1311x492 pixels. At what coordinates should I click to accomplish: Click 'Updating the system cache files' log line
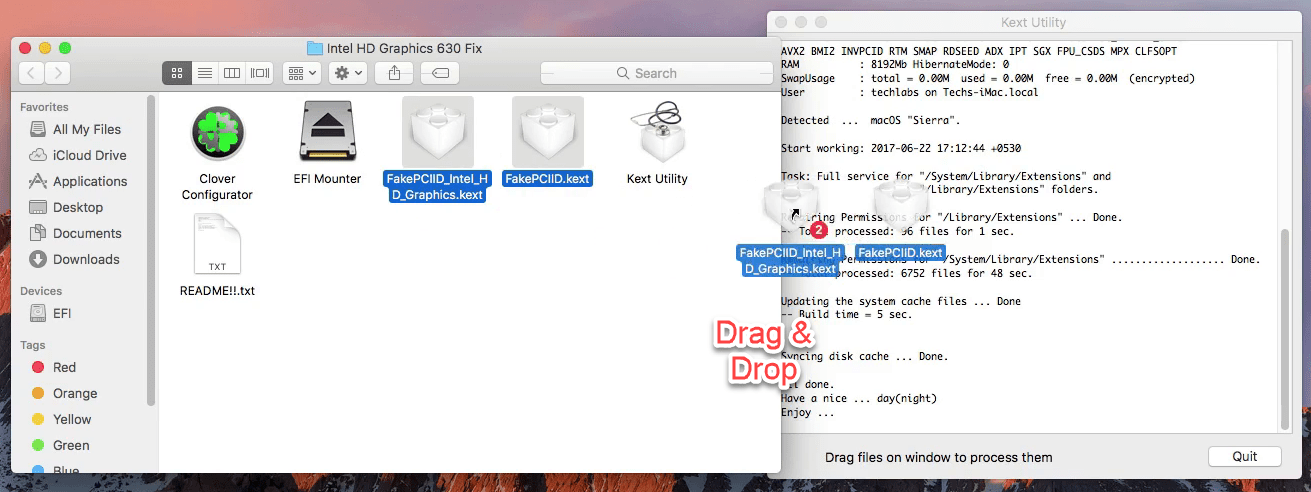tap(901, 301)
